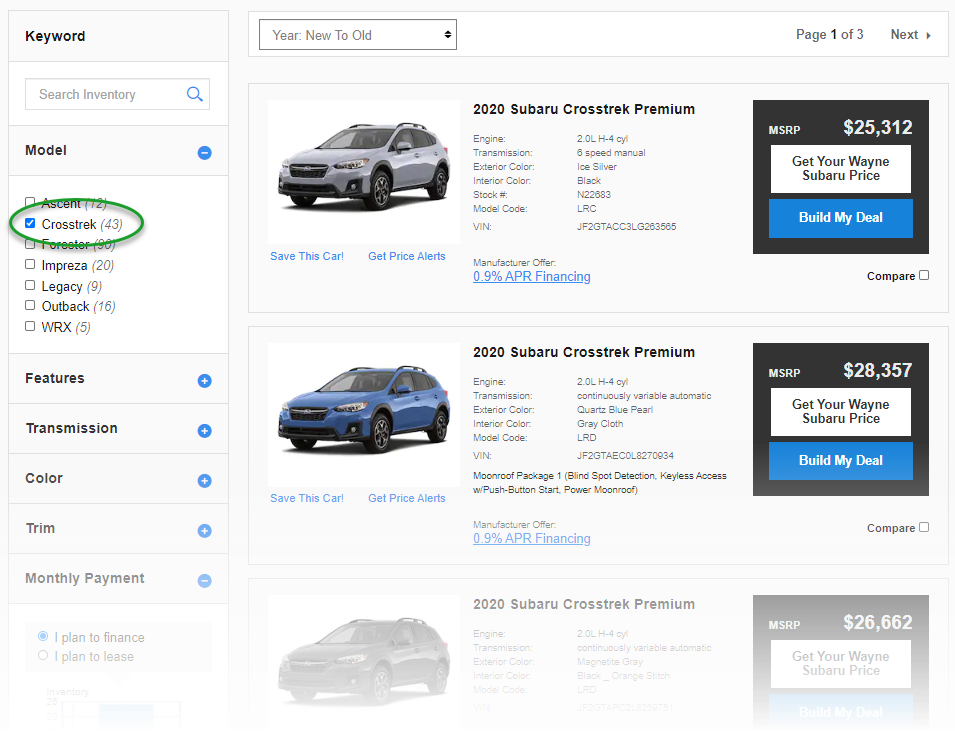Click the Model filter heading

(46, 150)
